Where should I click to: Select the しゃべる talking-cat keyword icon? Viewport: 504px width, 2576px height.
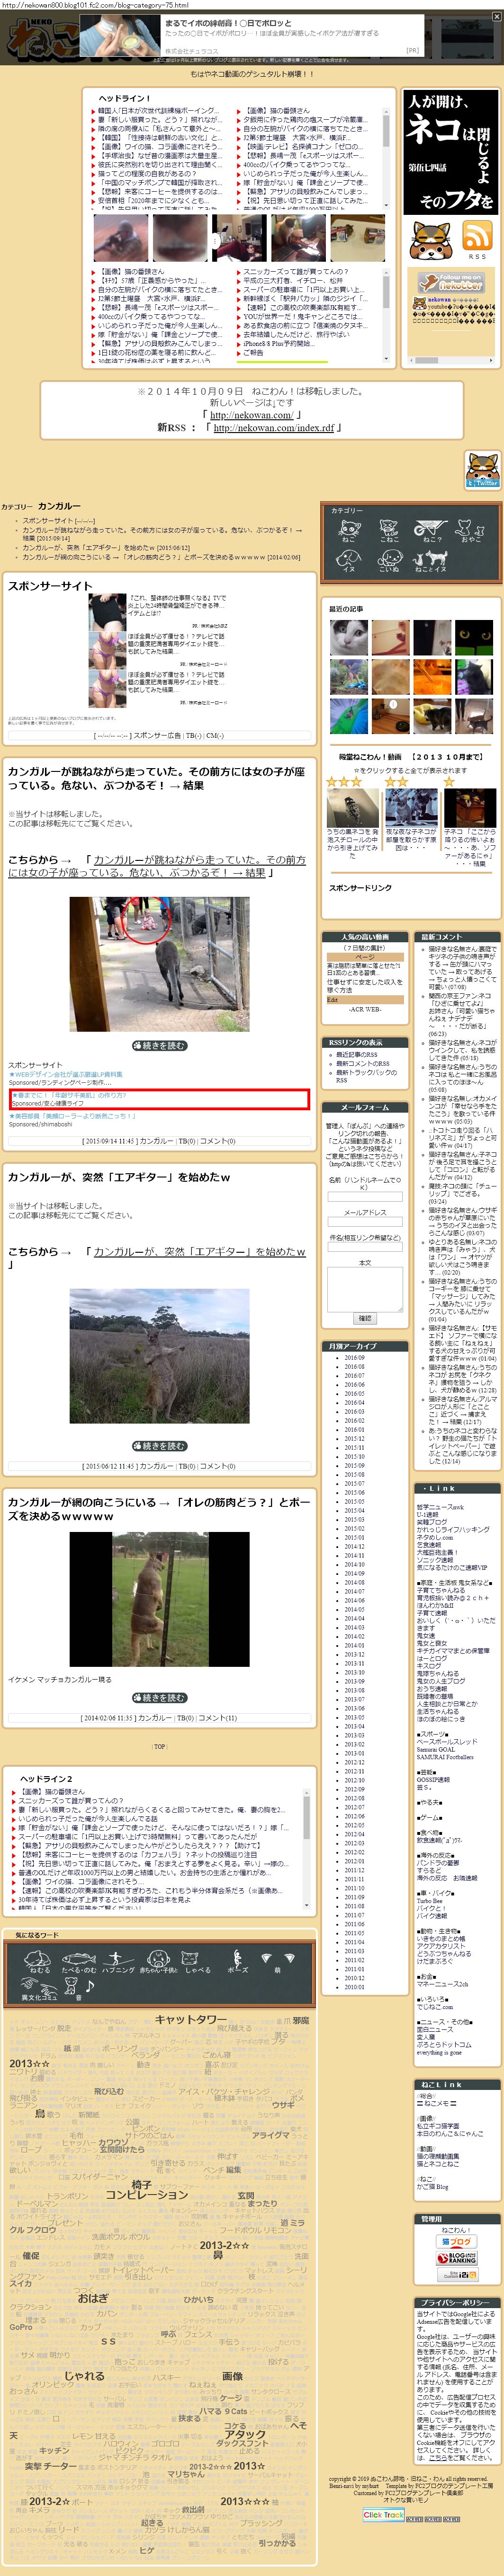(198, 1961)
